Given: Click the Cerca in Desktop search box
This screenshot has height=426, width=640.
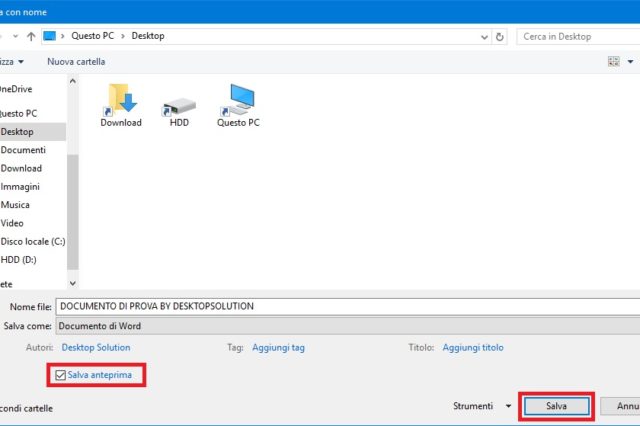Looking at the screenshot, I should click(578, 37).
